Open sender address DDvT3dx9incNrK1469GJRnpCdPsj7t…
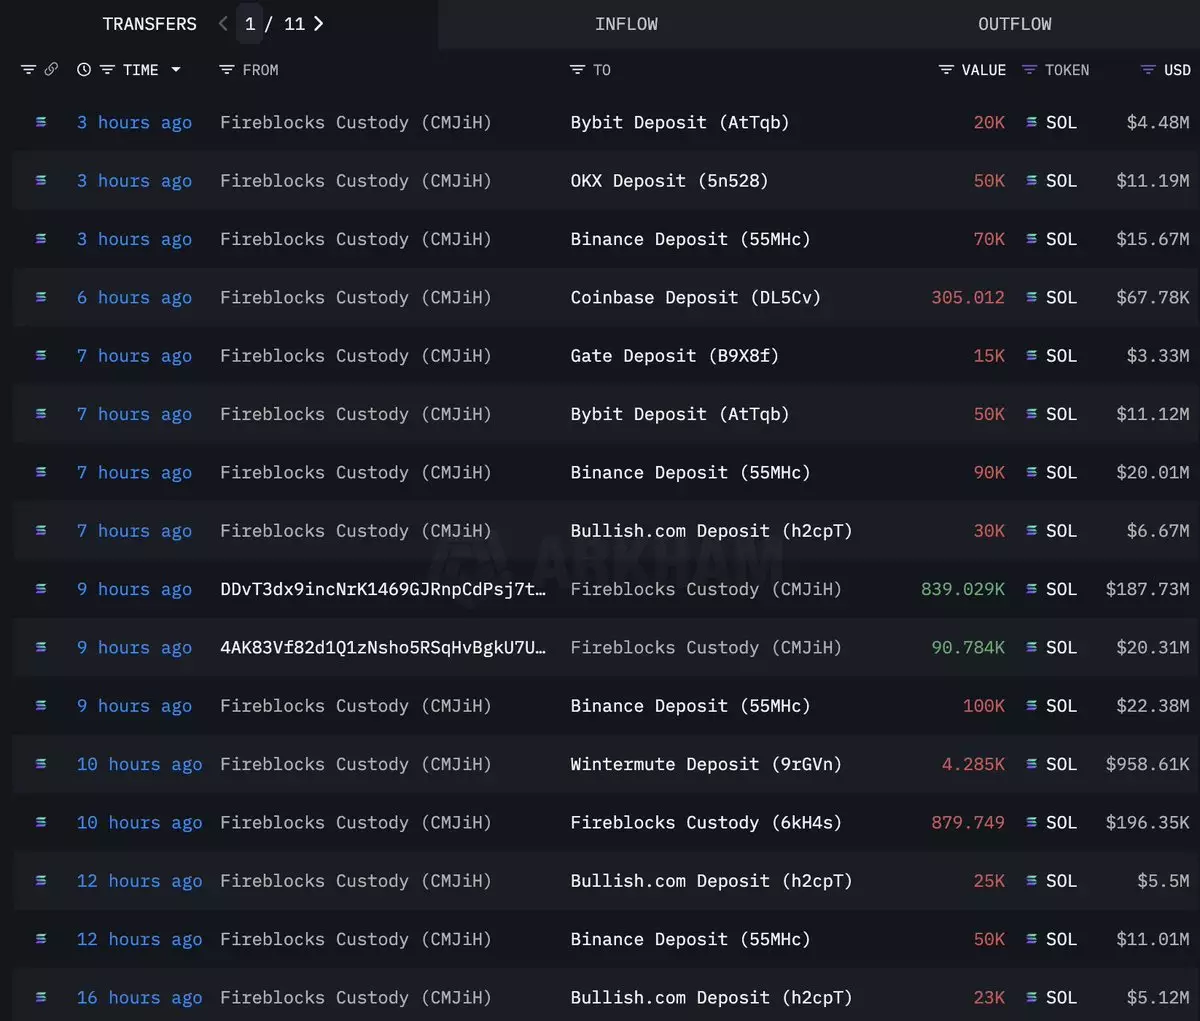The image size is (1200, 1021). coord(383,589)
